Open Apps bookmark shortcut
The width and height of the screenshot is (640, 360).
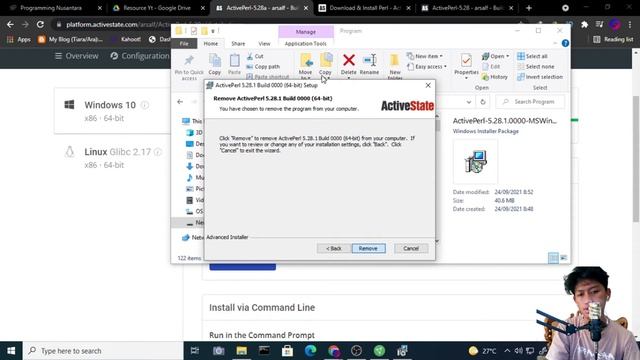19,39
